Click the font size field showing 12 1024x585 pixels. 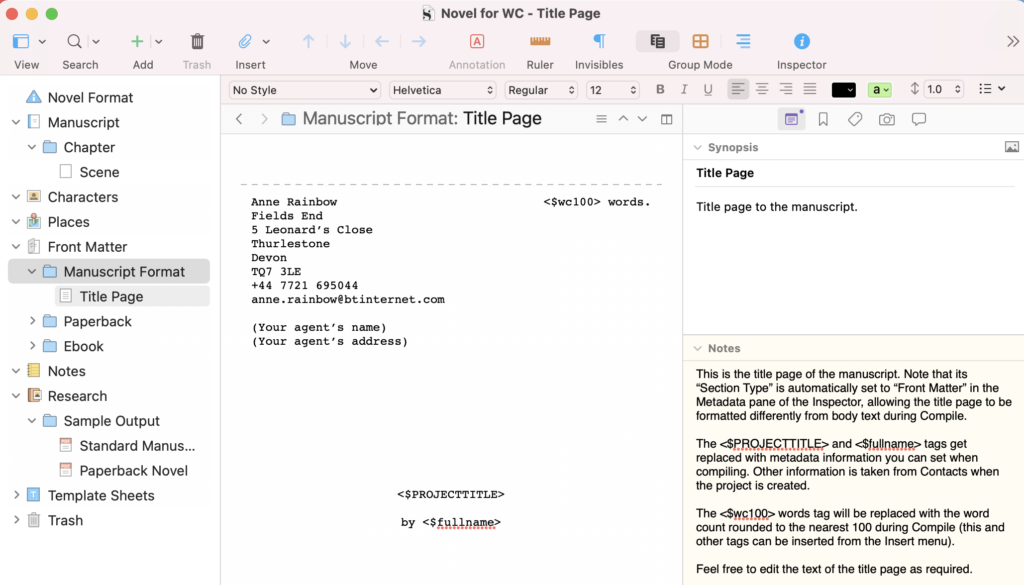pyautogui.click(x=605, y=90)
